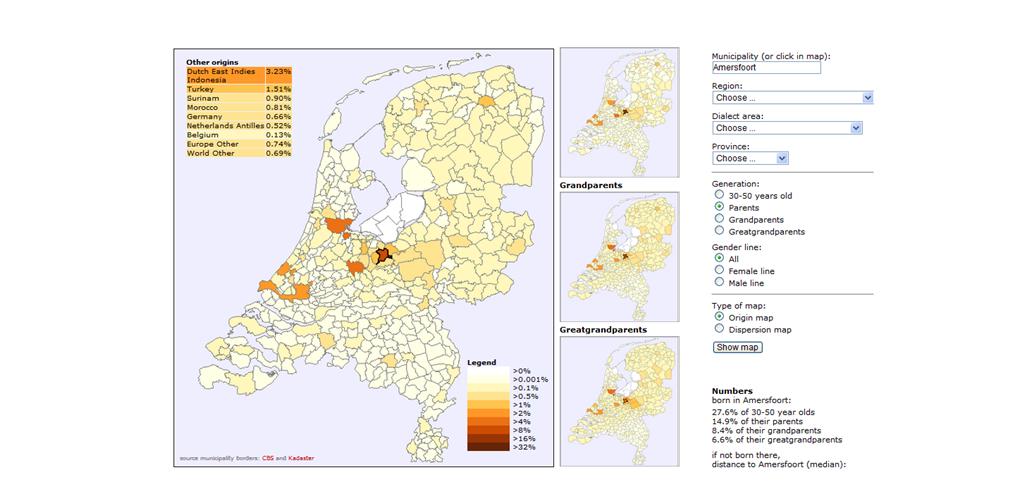The width and height of the screenshot is (1016, 498).
Task: Click the Grandparents heading label
Action: [x=591, y=185]
